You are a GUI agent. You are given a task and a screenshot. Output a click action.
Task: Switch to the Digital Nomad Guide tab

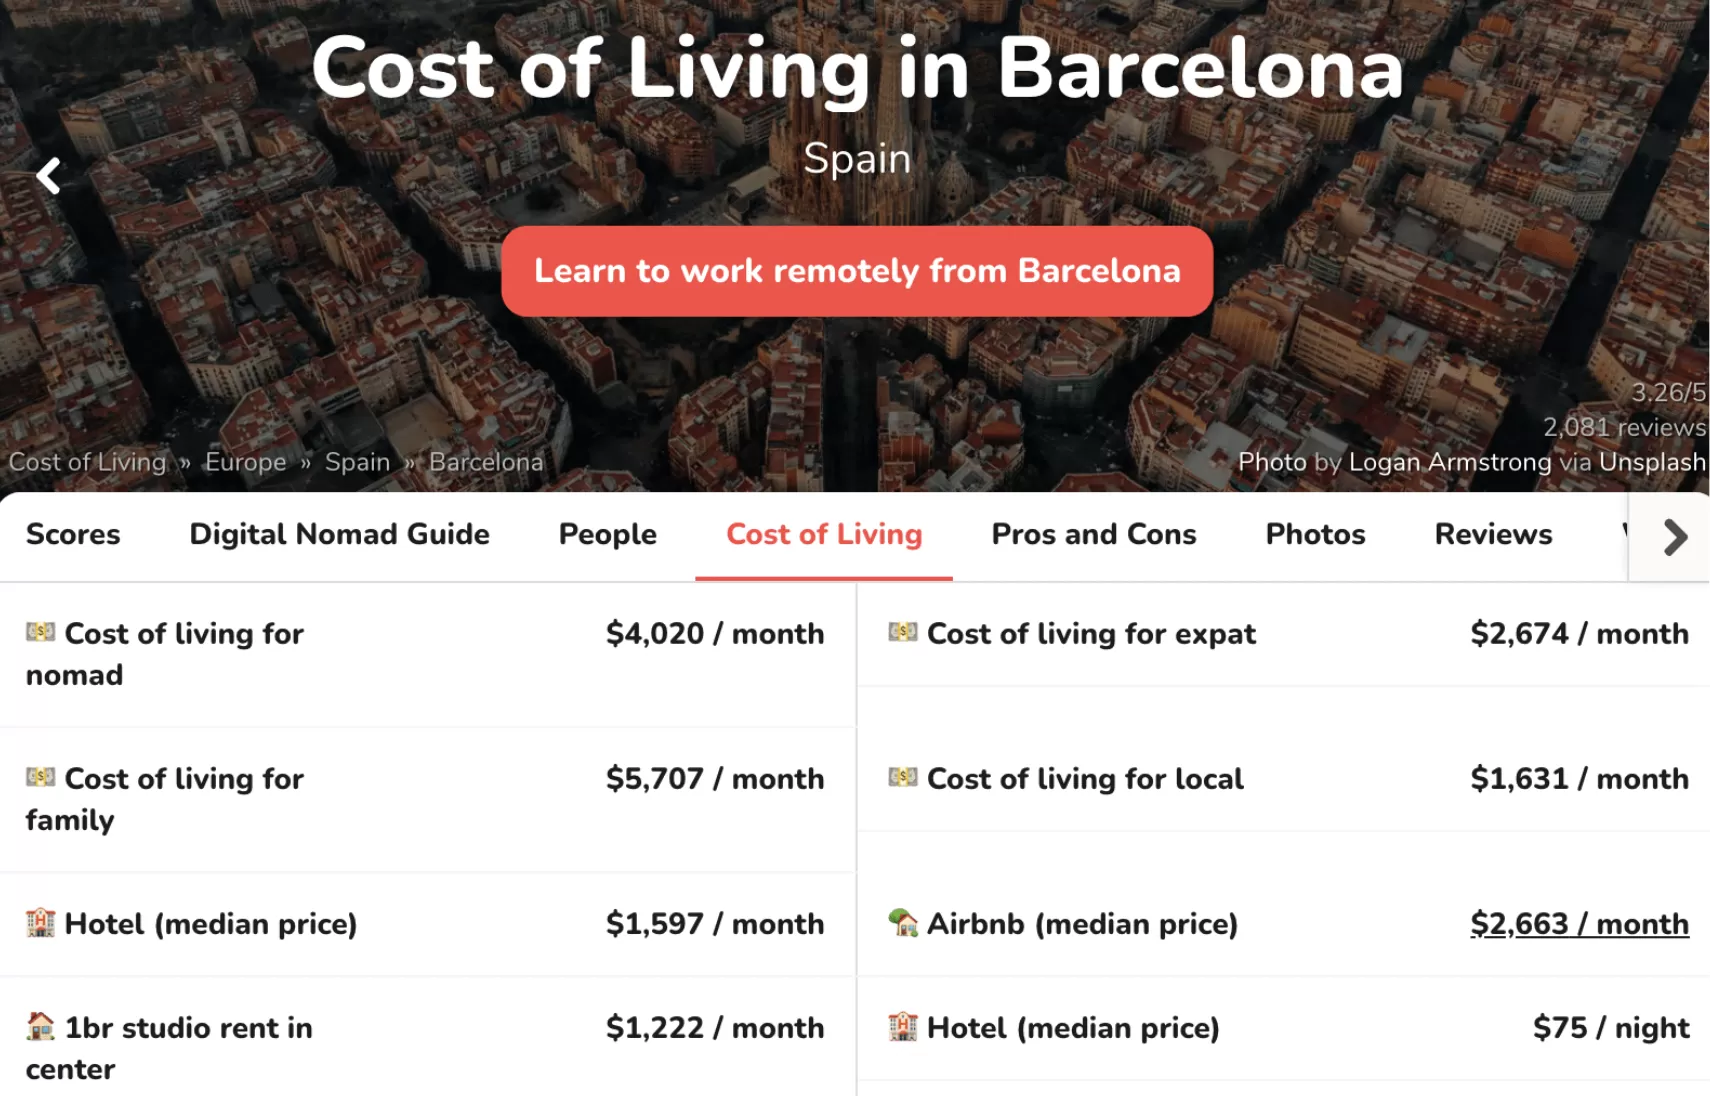(x=339, y=534)
